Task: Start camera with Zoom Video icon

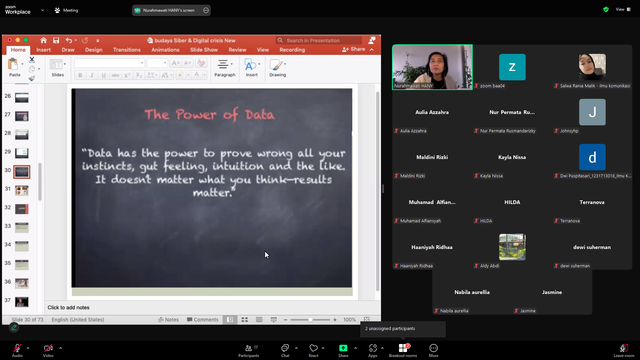Action: pos(48,348)
